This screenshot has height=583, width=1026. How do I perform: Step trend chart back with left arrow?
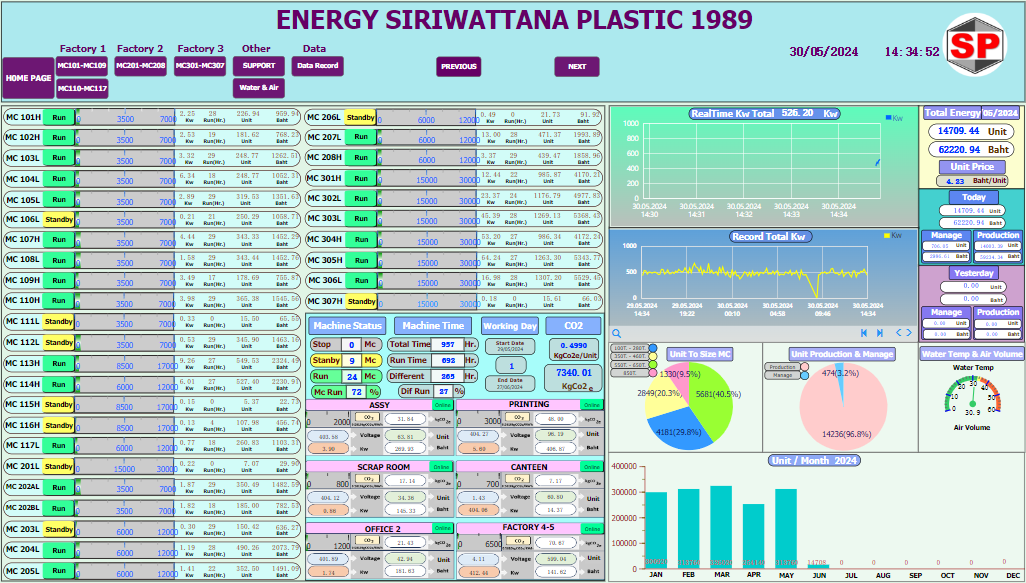point(898,333)
